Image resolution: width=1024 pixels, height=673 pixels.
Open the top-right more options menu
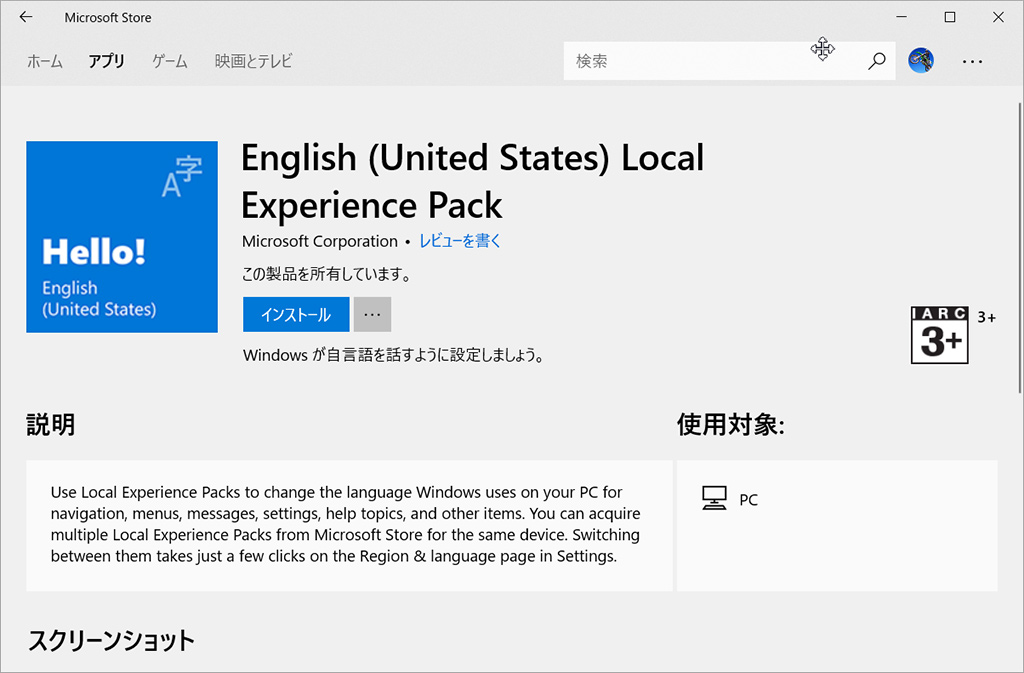pos(972,61)
